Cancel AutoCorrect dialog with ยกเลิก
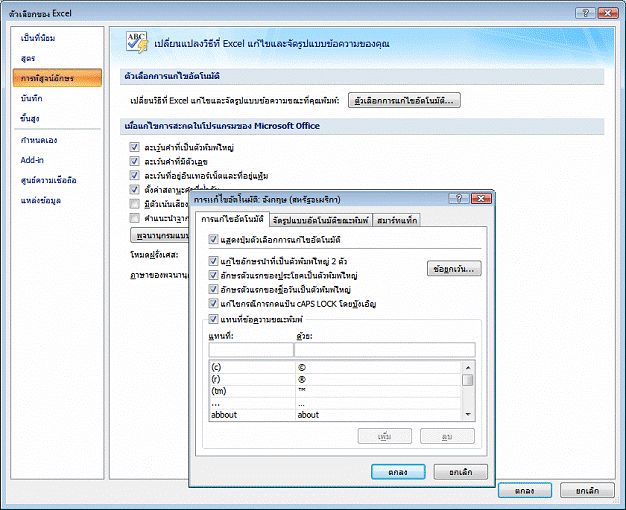The image size is (626, 510). pyautogui.click(x=460, y=472)
